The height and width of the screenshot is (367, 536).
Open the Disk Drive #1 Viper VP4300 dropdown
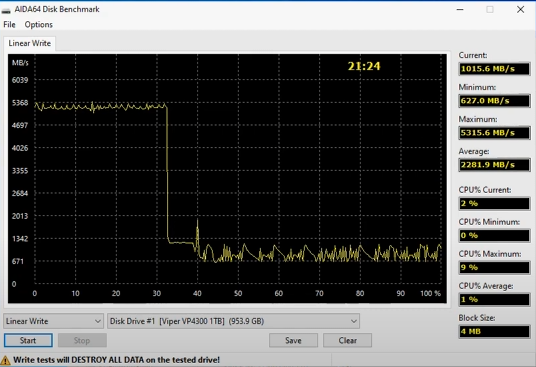(233, 321)
